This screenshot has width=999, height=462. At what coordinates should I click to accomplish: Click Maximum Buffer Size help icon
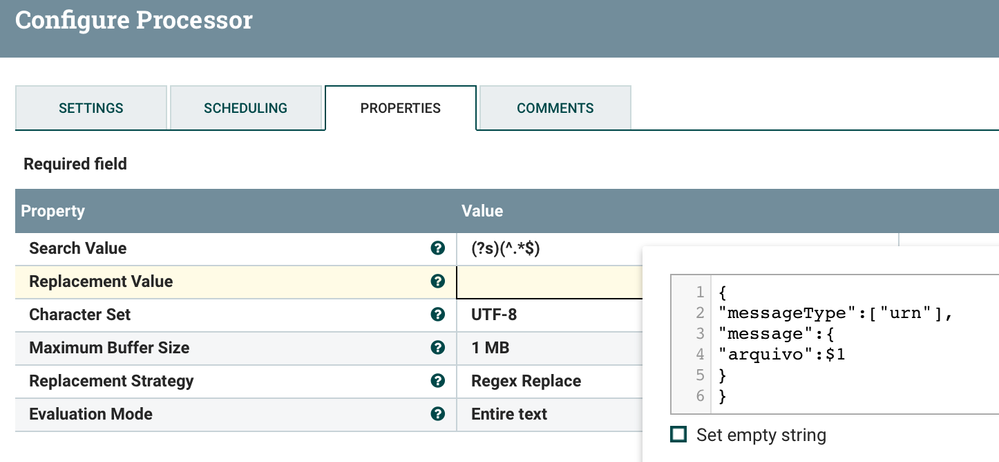pyautogui.click(x=437, y=348)
